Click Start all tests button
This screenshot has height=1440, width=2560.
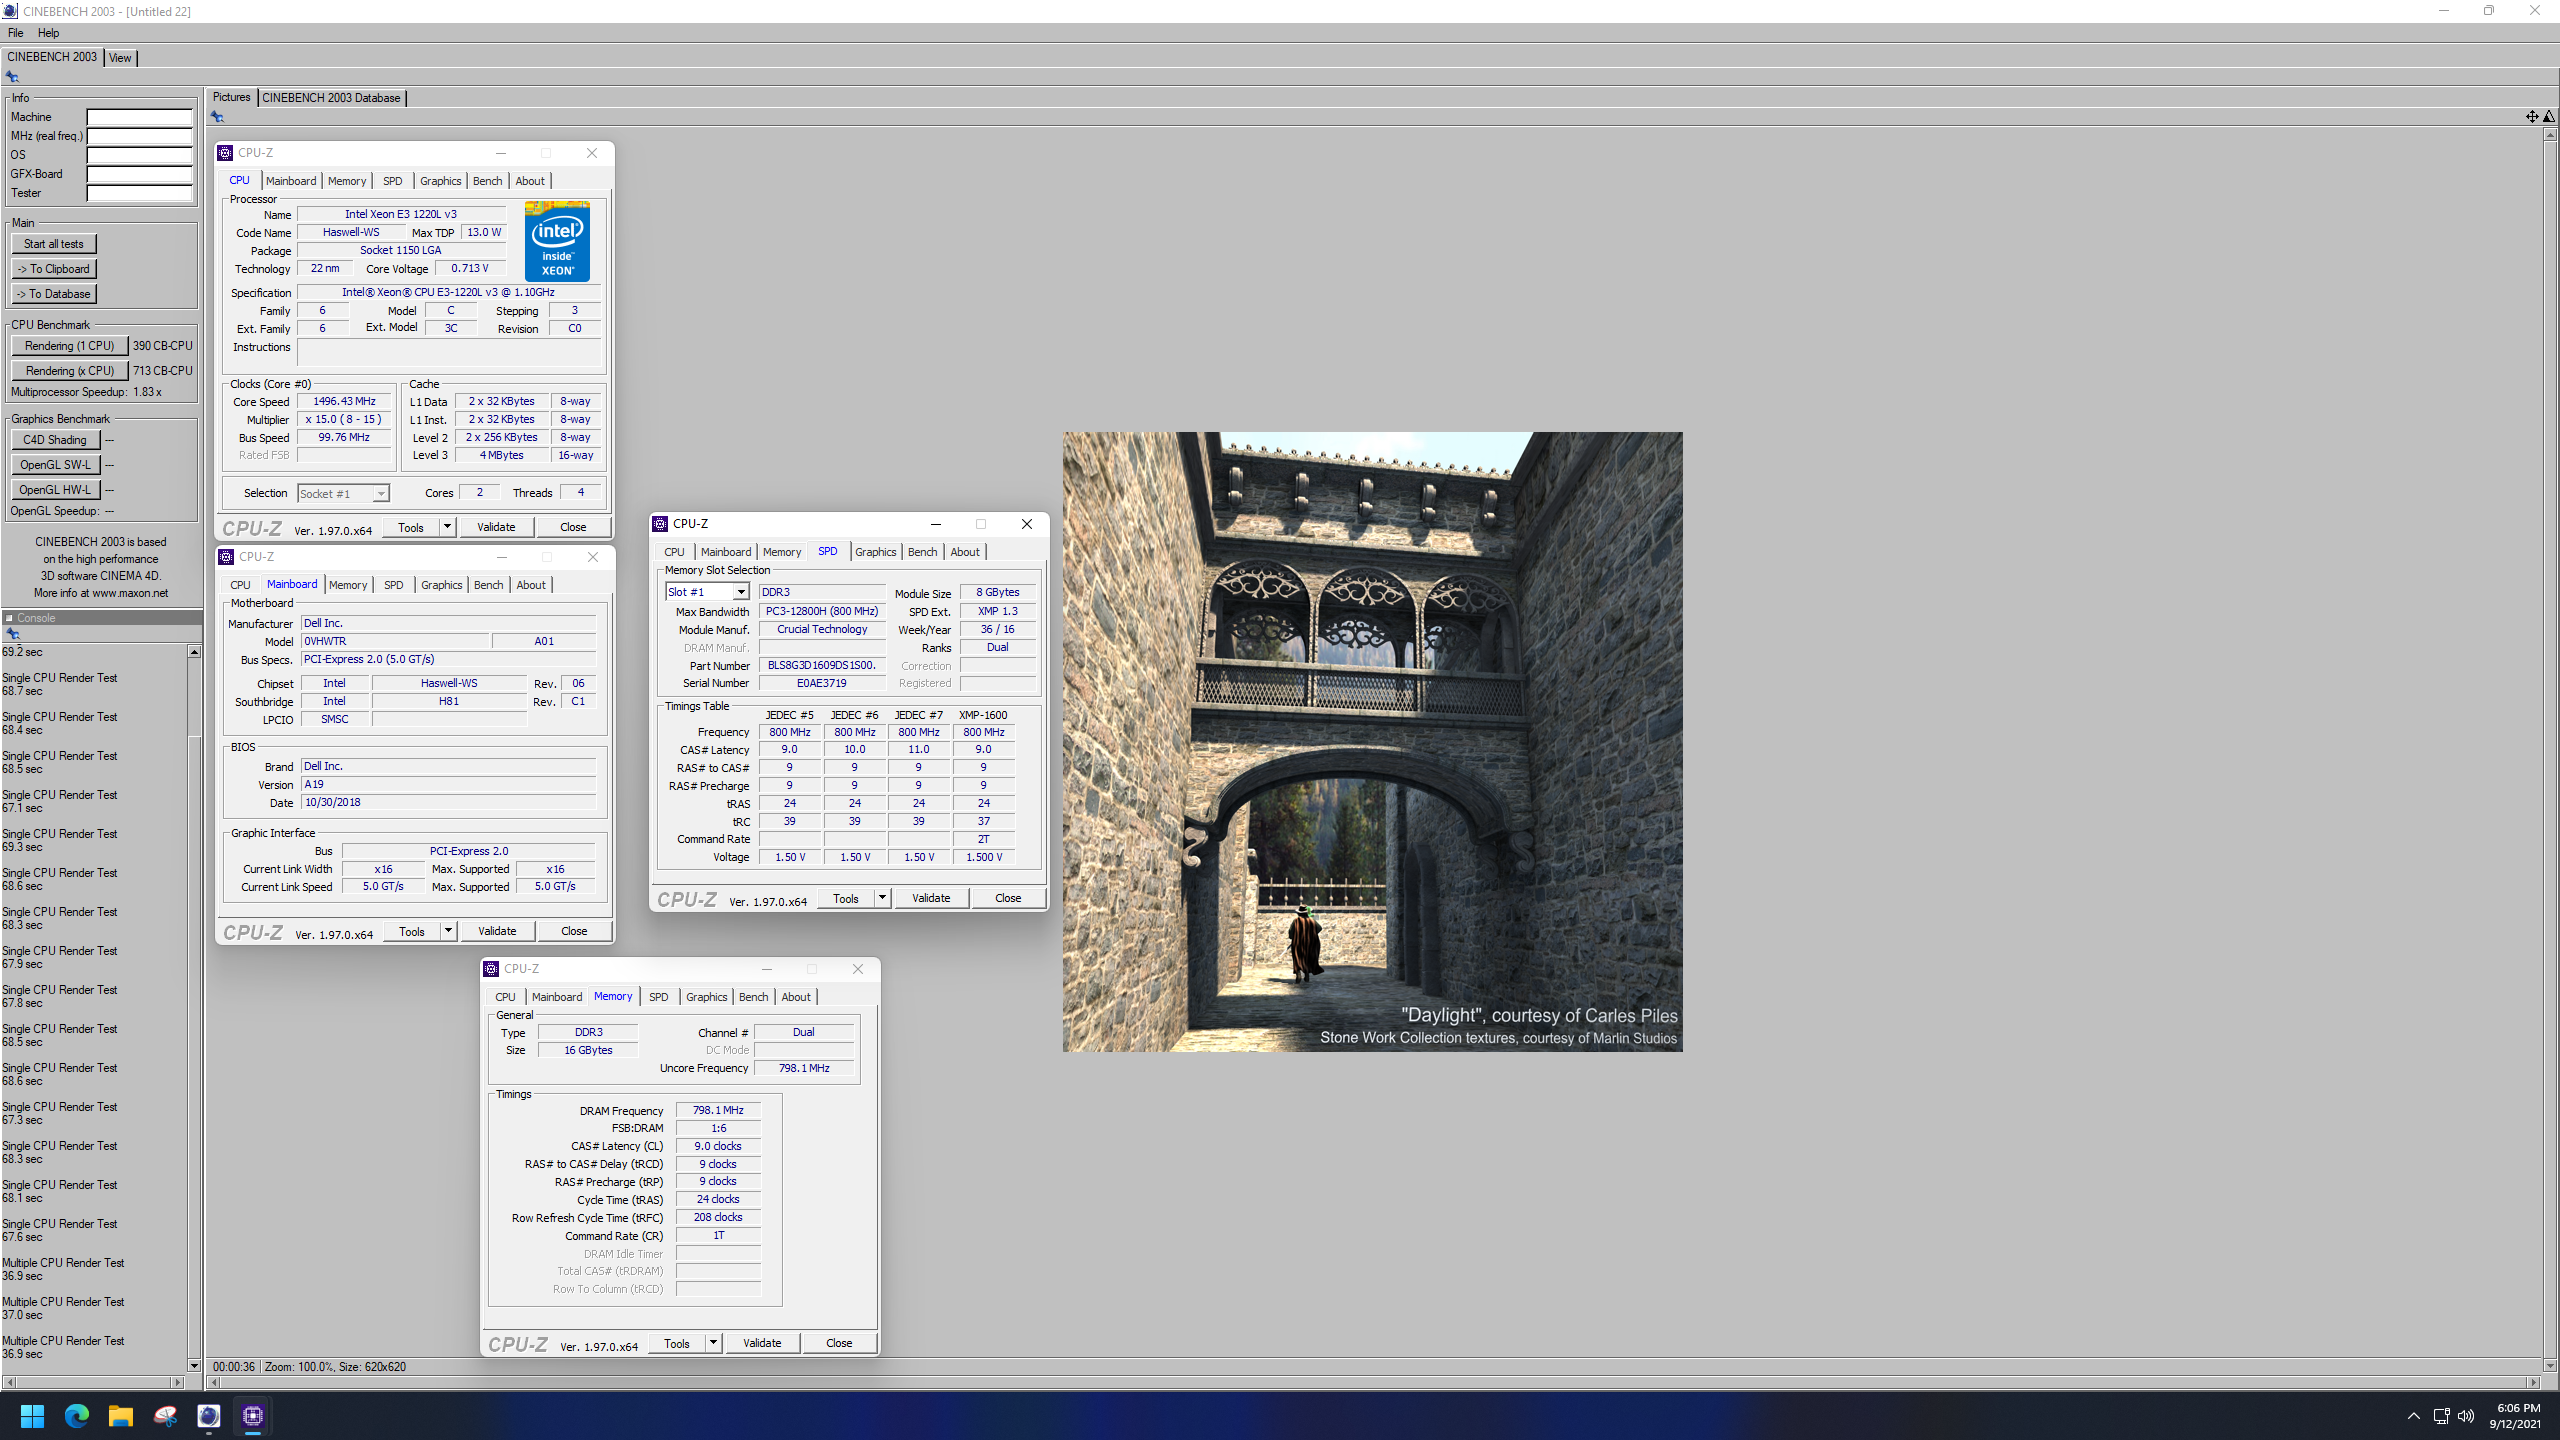coord(54,244)
